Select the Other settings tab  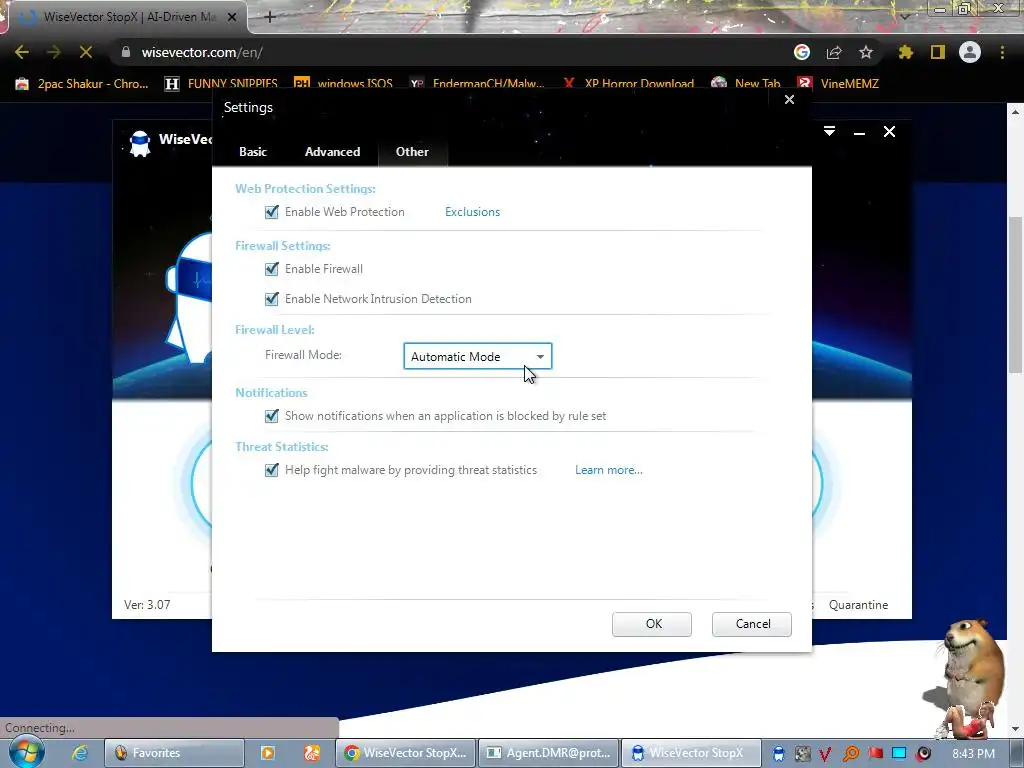coord(412,152)
